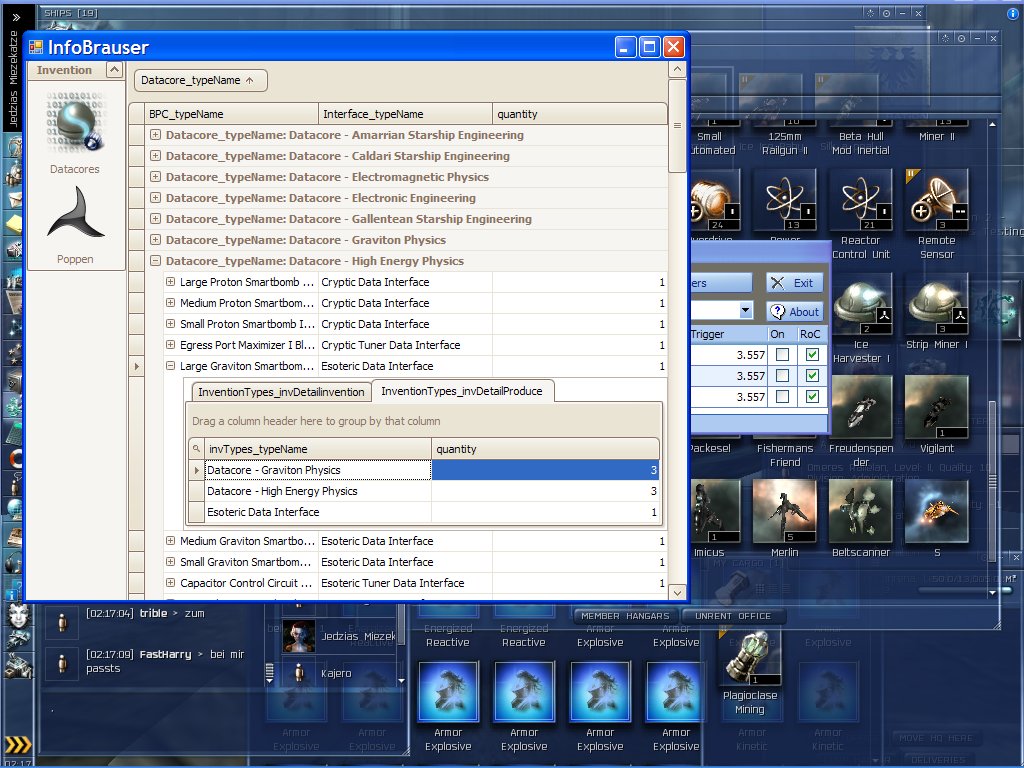Select the Datacore - Graviton Physics cell
The width and height of the screenshot is (1024, 768).
tap(318, 470)
